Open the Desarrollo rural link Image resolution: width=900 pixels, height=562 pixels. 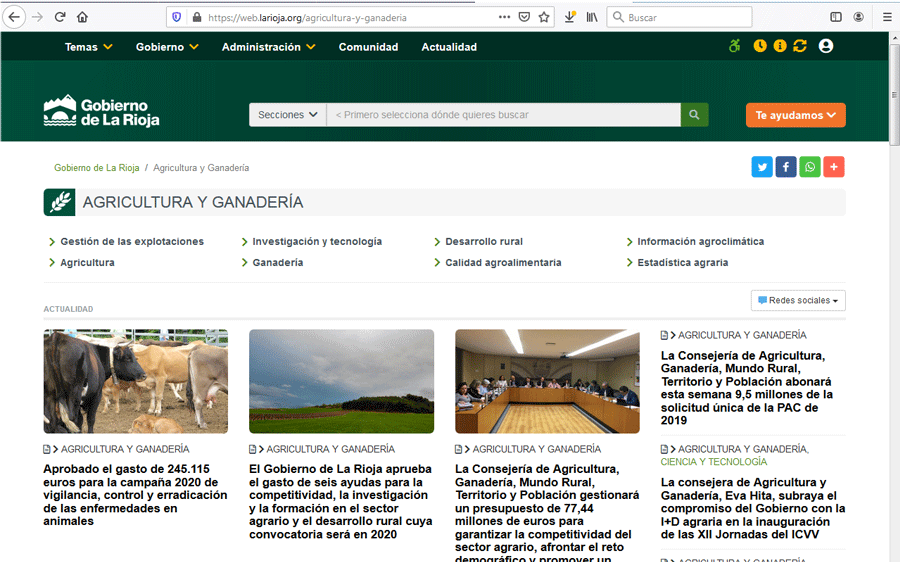click(x=484, y=241)
